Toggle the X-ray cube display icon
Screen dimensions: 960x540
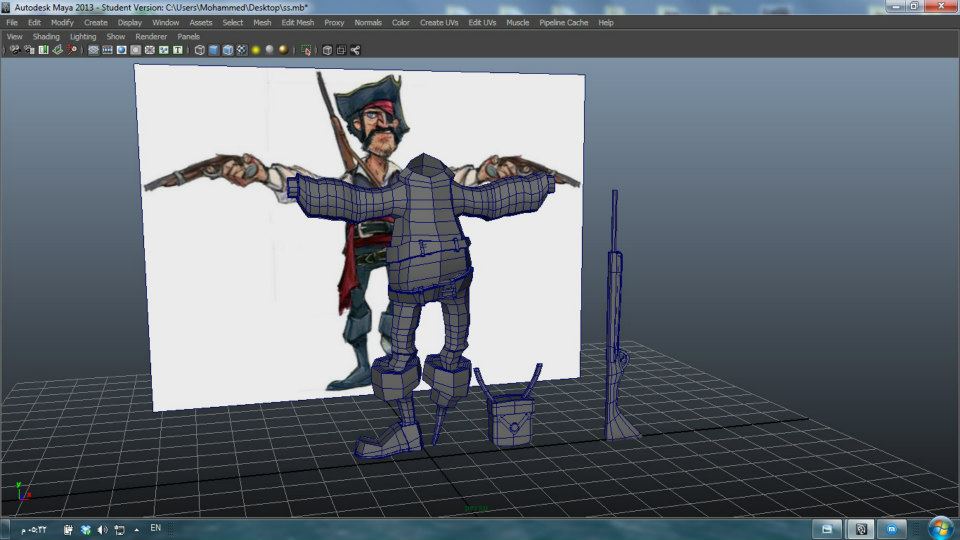point(326,50)
